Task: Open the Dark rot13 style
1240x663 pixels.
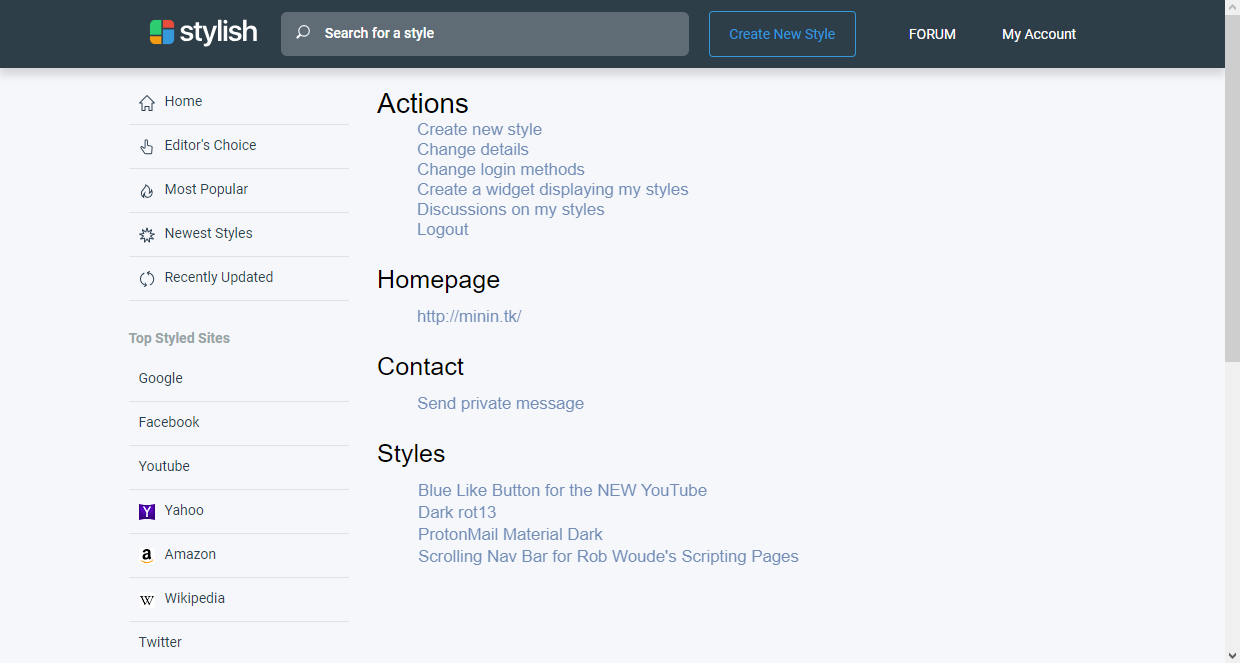Action: click(x=457, y=512)
